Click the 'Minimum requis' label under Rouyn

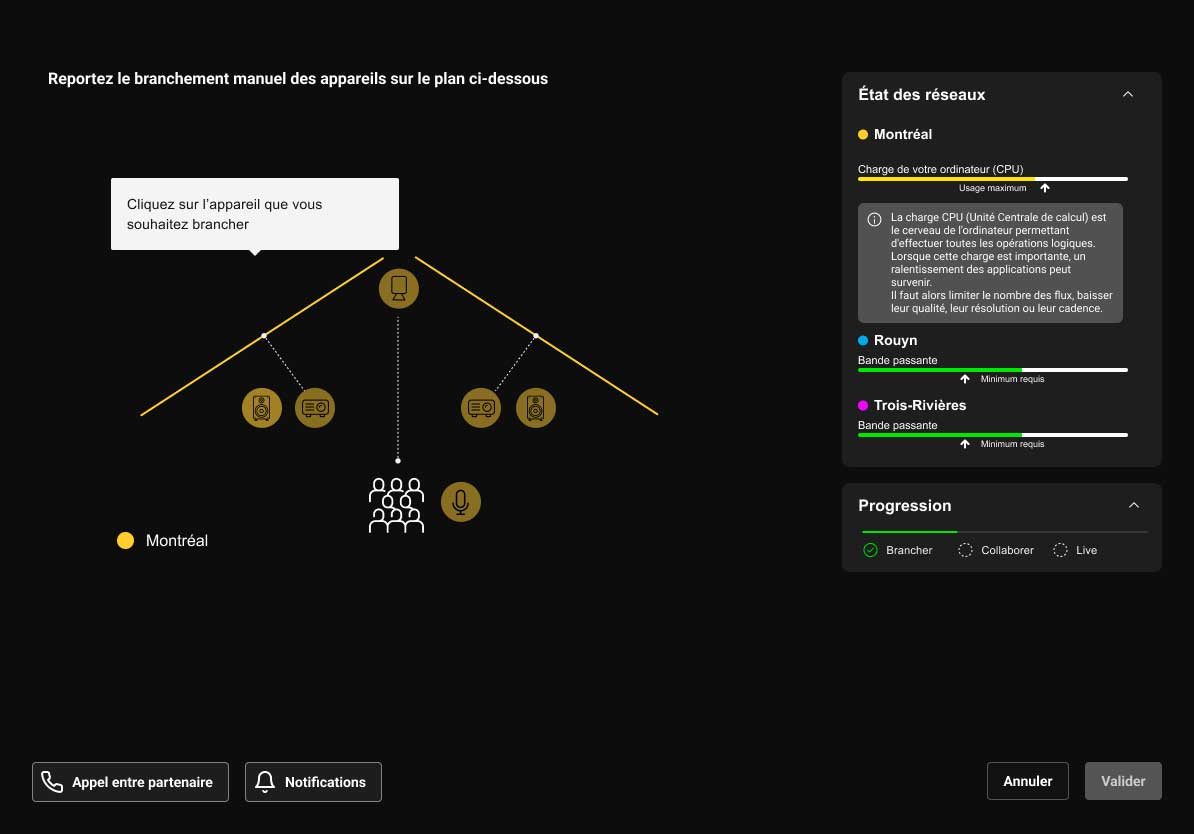(x=1012, y=379)
